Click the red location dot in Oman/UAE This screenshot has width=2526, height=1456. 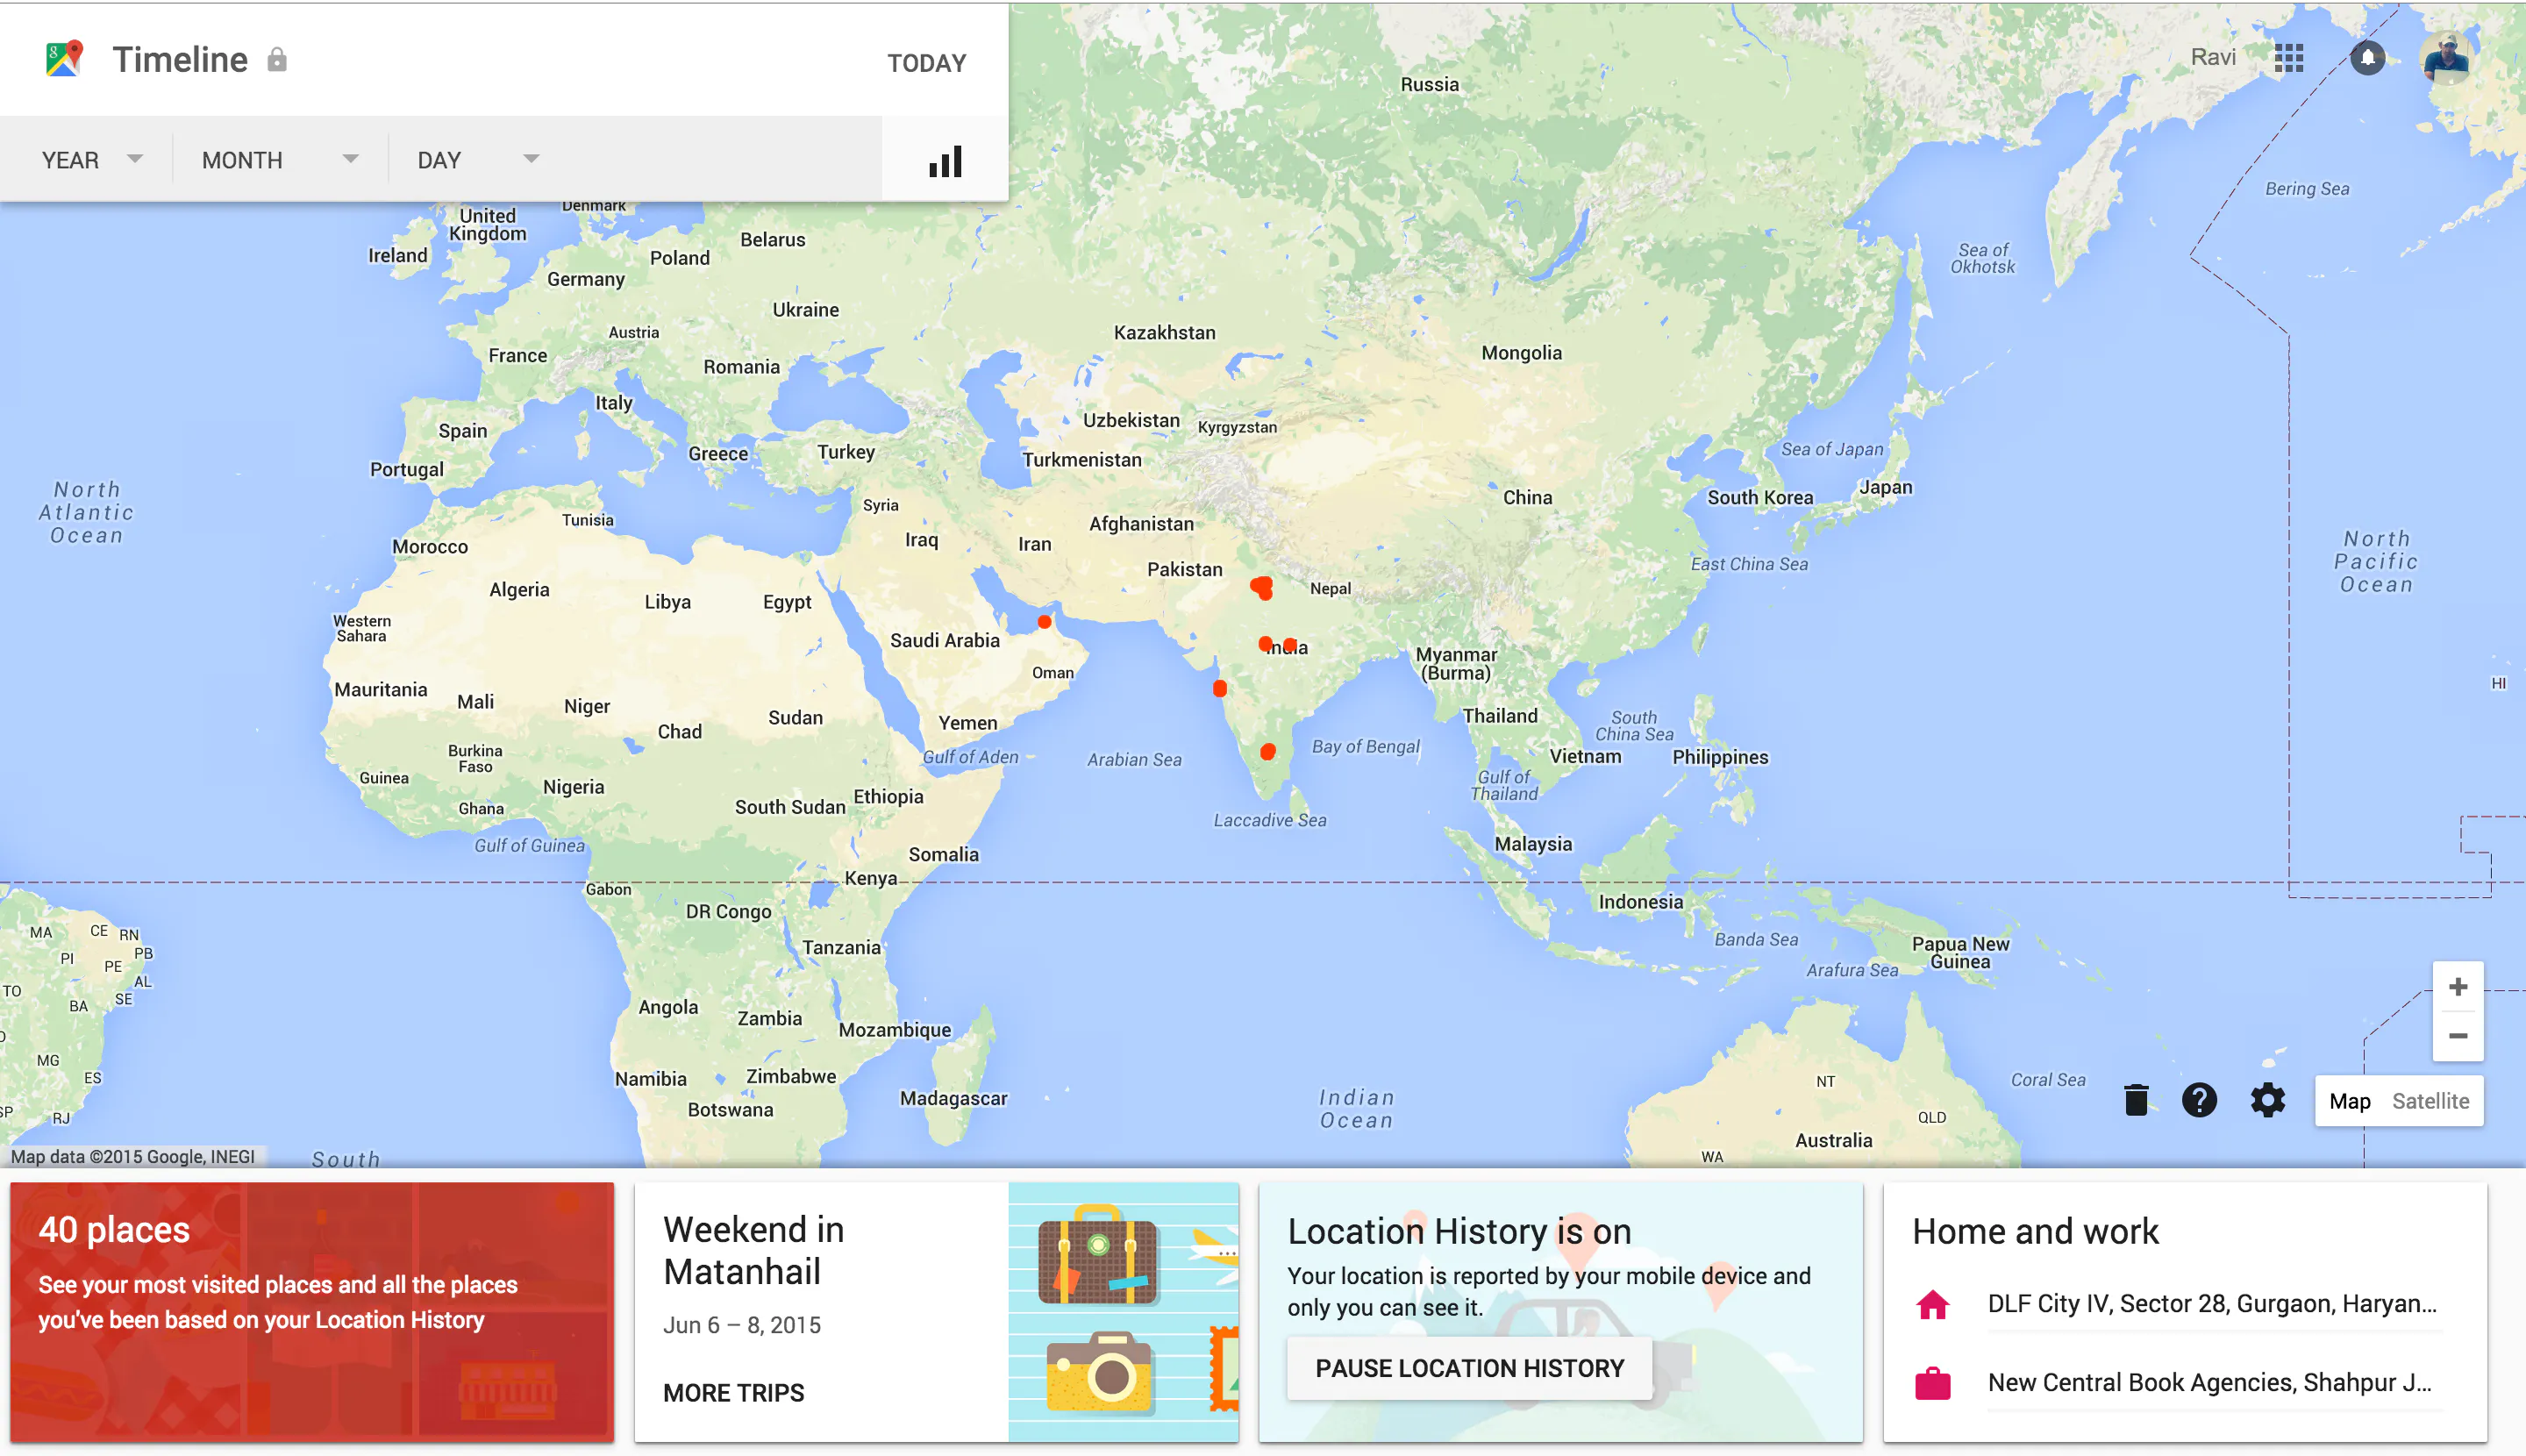(x=1044, y=621)
